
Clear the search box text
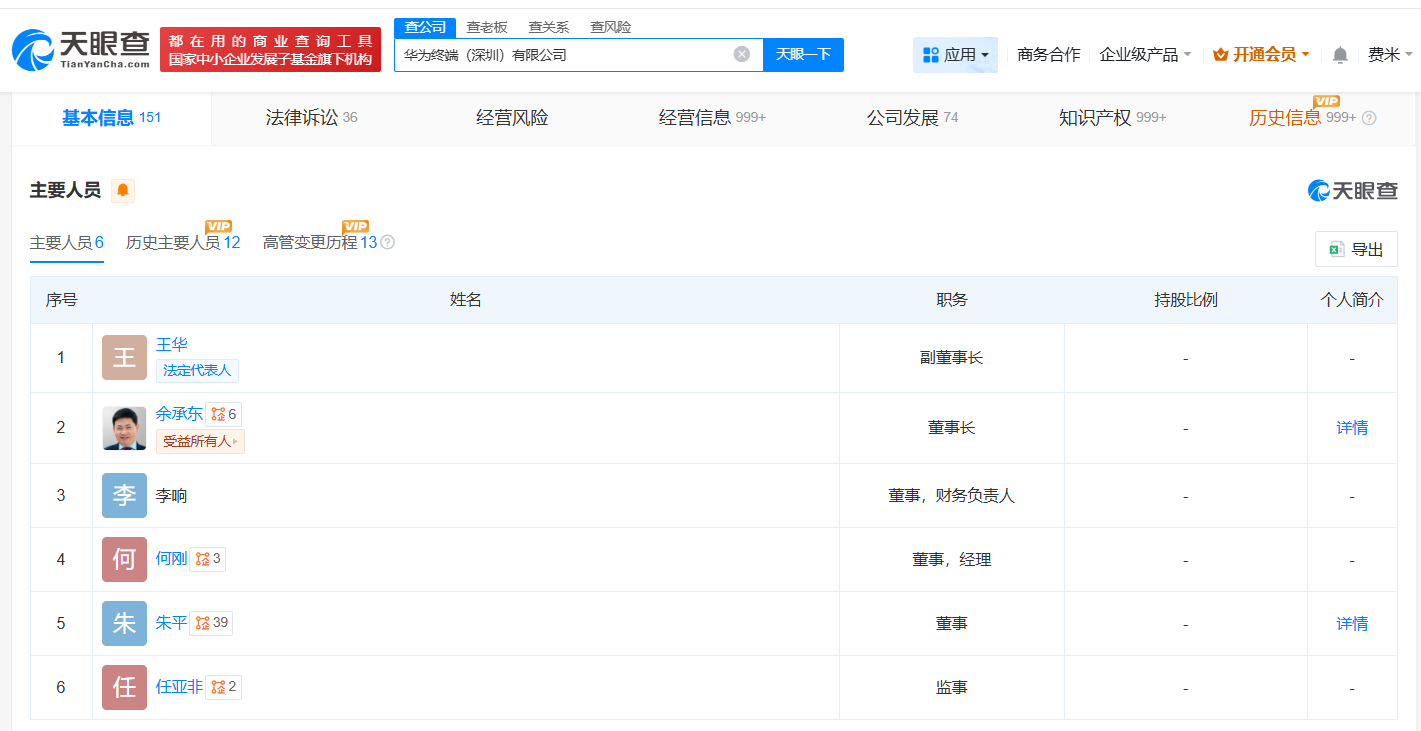pyautogui.click(x=742, y=54)
